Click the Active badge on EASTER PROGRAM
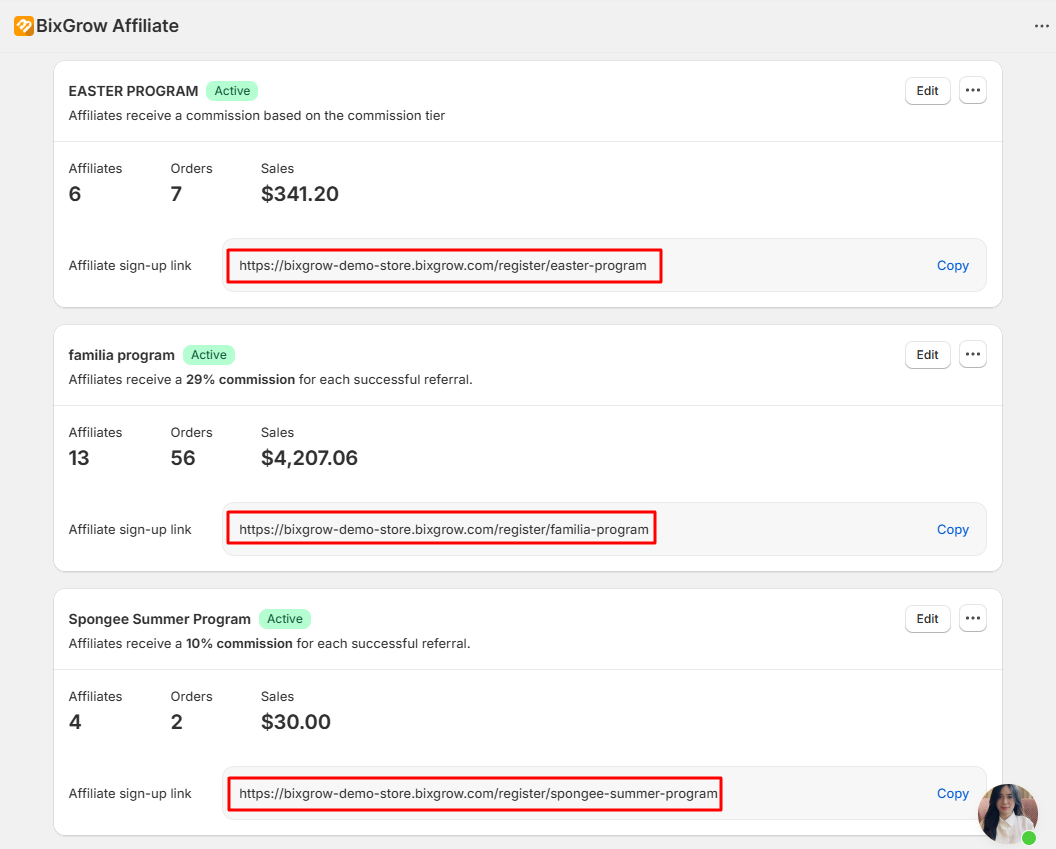Screen dimensions: 1056x849 pyautogui.click(x=232, y=91)
